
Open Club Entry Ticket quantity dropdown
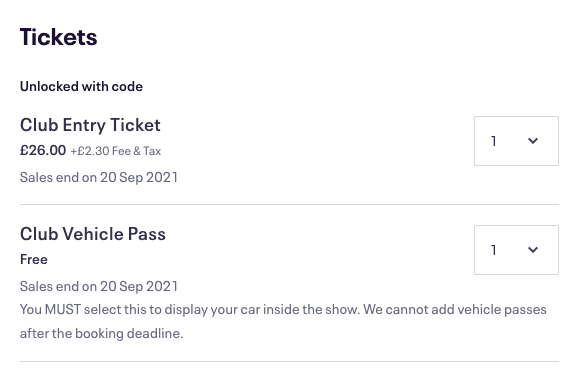point(516,141)
